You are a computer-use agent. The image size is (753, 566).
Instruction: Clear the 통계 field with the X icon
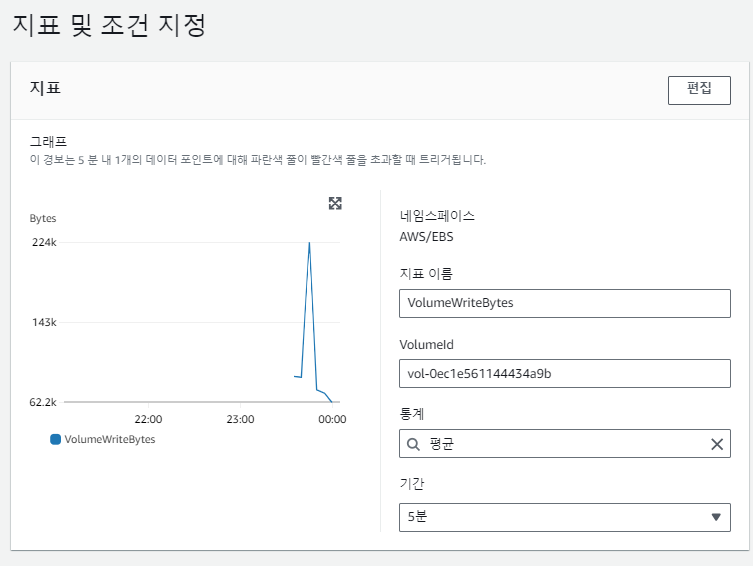pos(716,444)
